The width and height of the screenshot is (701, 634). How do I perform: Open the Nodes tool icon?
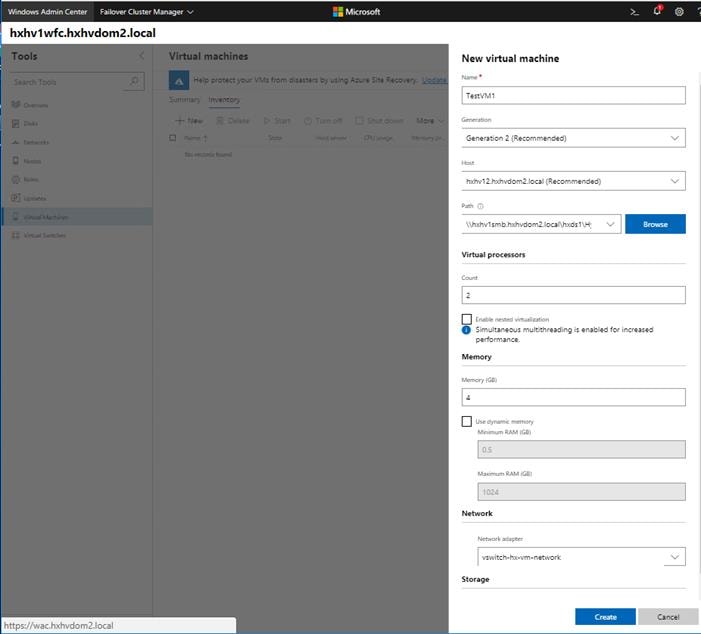(x=16, y=161)
